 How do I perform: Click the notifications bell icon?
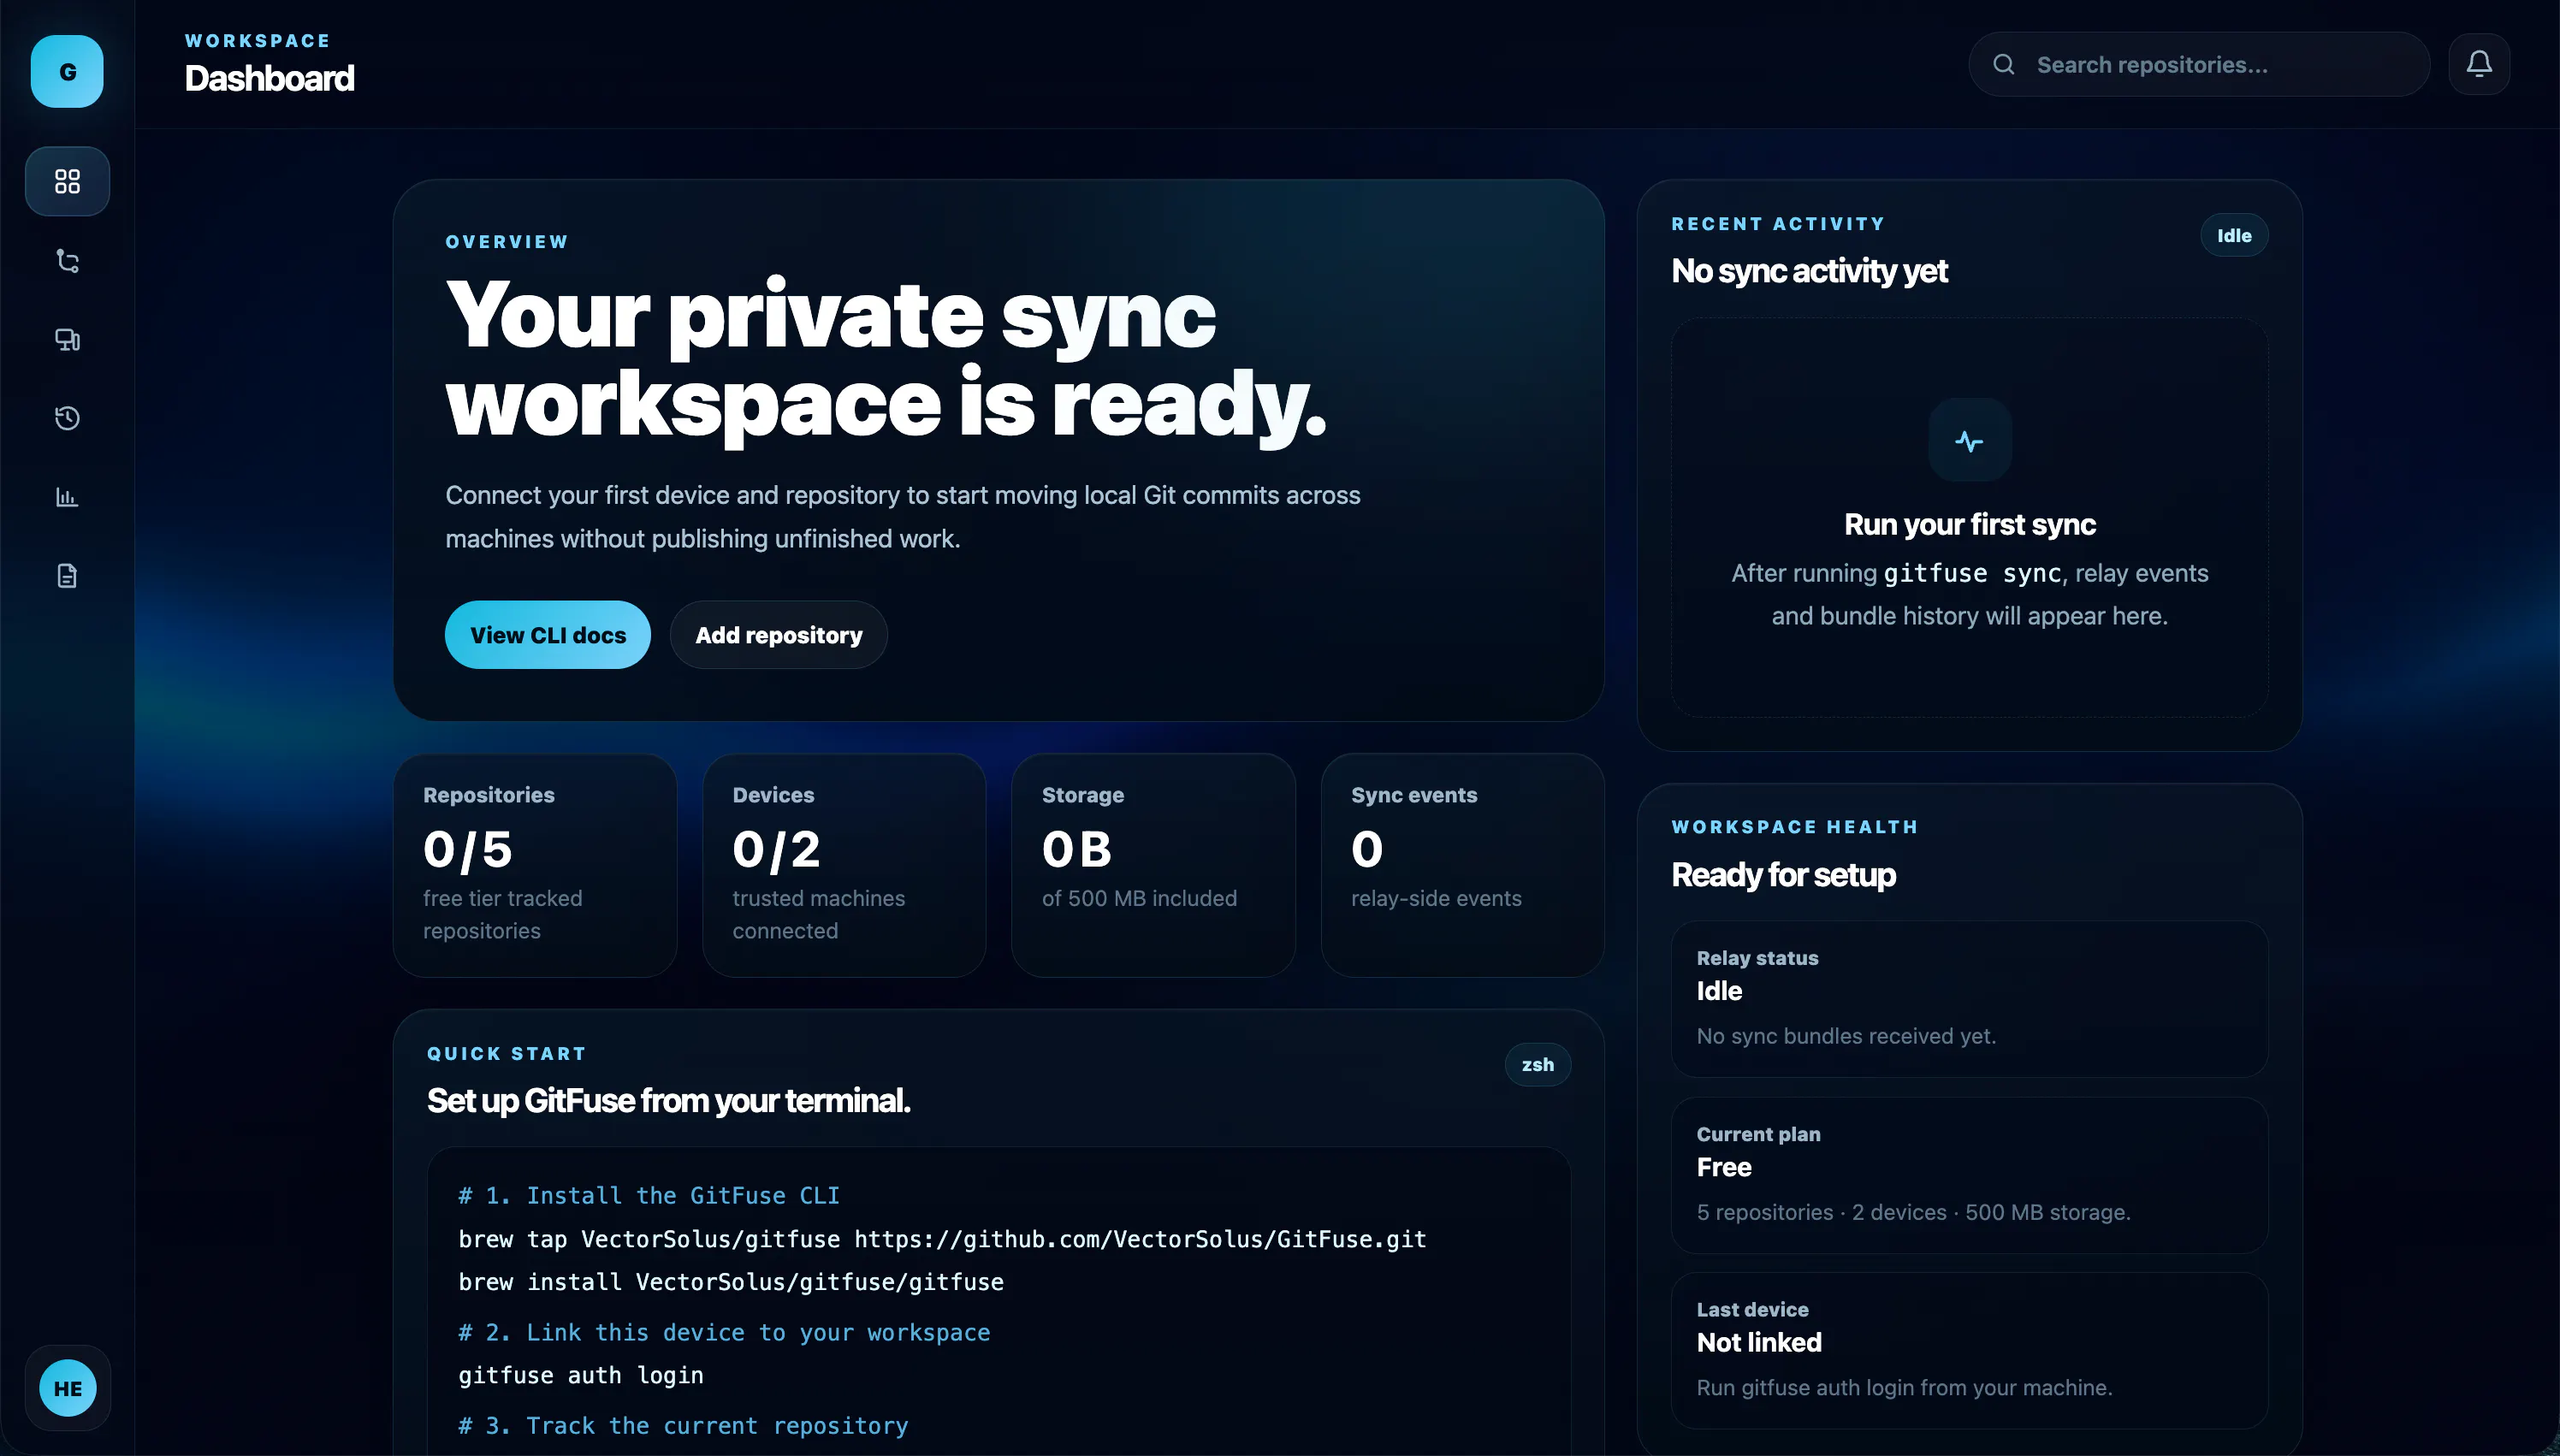pos(2479,64)
